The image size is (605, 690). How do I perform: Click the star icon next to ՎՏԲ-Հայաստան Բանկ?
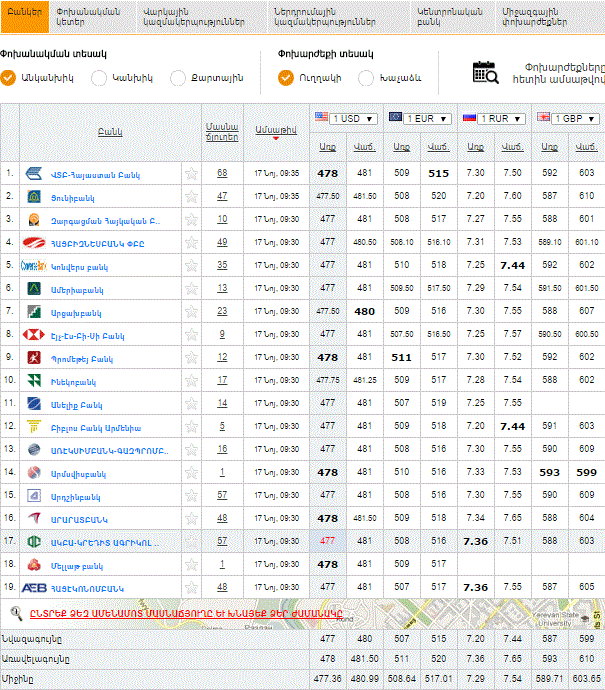coord(191,173)
